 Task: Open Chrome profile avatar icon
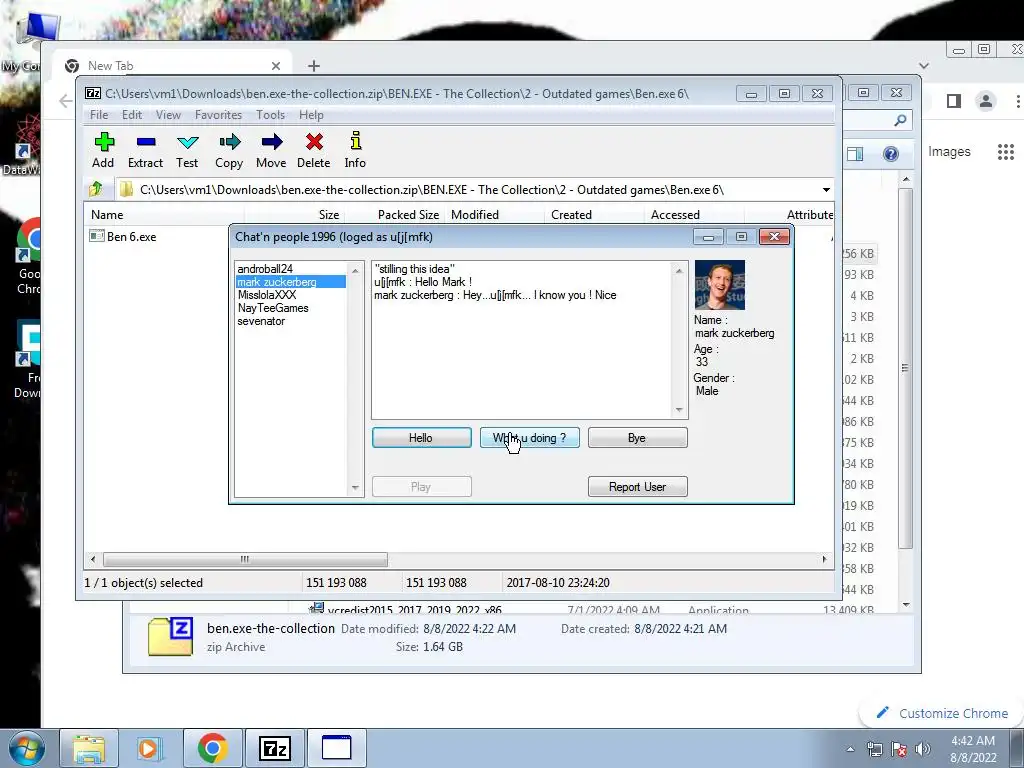tap(985, 101)
